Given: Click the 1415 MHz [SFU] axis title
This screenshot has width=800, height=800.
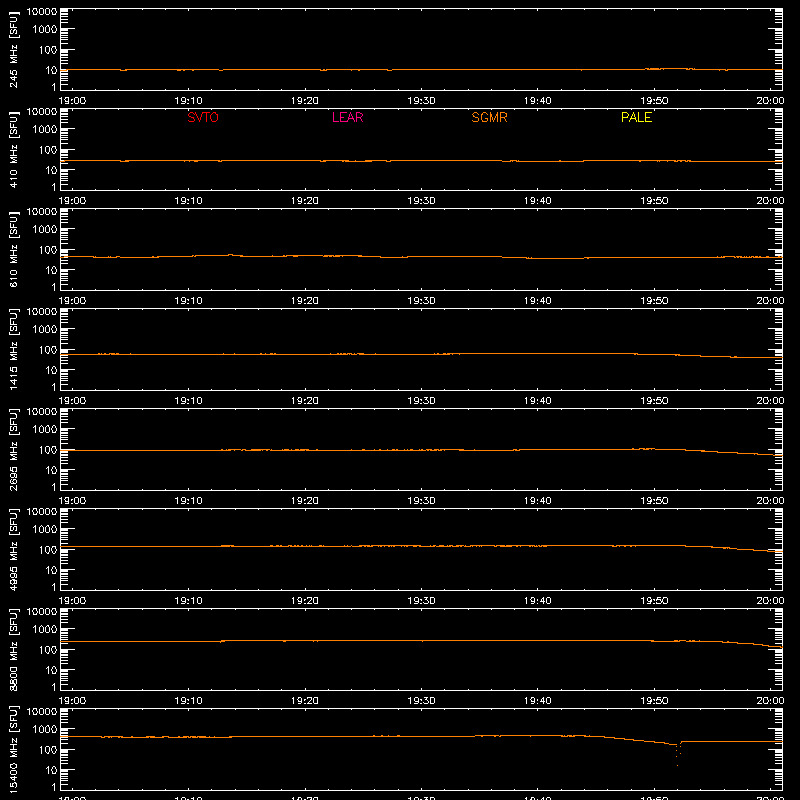Looking at the screenshot, I should (x=13, y=349).
